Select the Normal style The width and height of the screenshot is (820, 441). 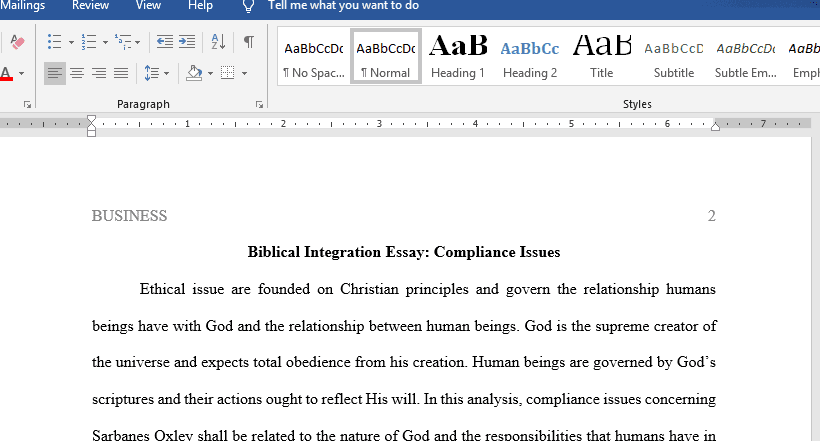[x=386, y=57]
